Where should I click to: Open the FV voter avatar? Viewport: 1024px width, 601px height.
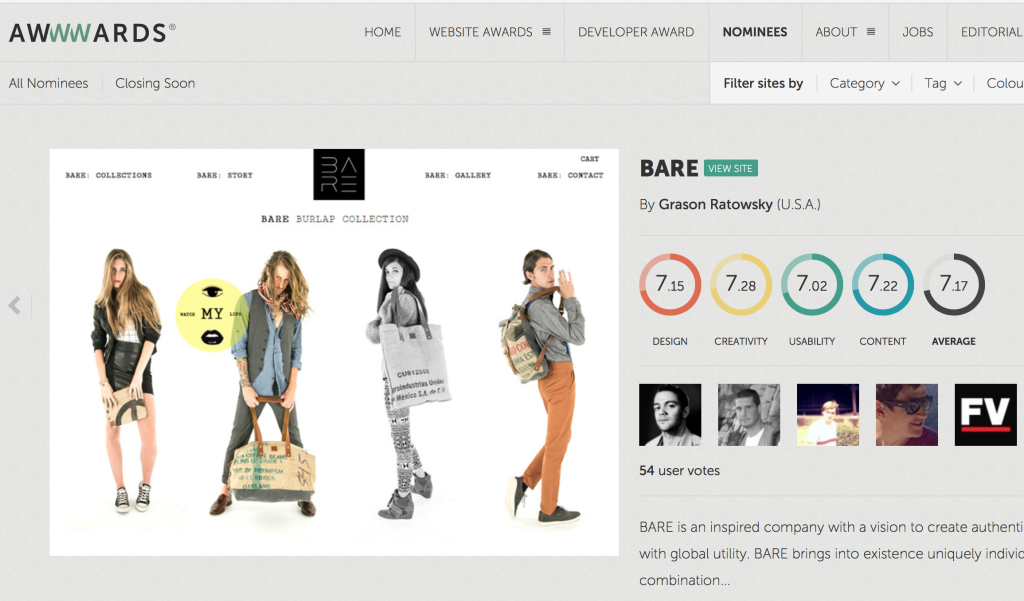[985, 415]
